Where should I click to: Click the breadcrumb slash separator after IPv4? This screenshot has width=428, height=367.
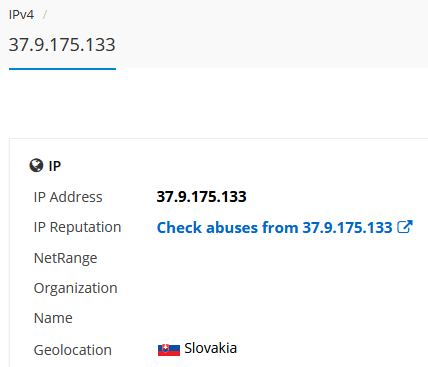[45, 15]
